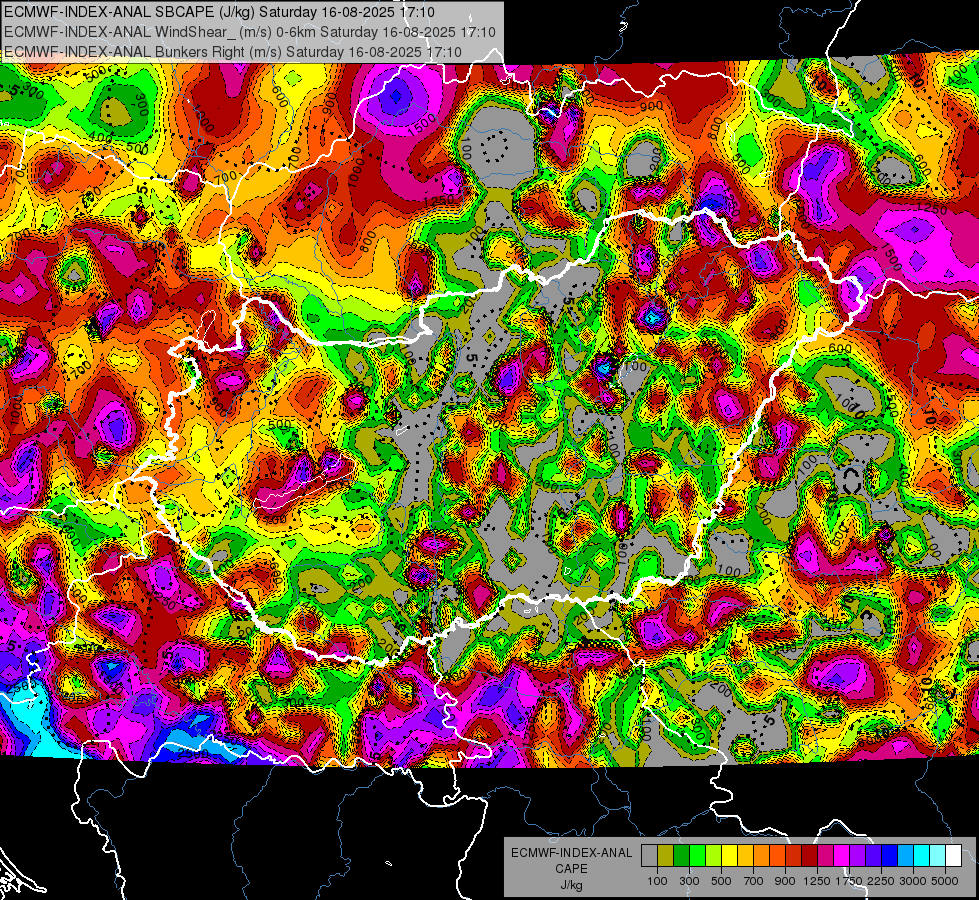Click the 700 legend scale value
979x900 pixels.
(754, 881)
